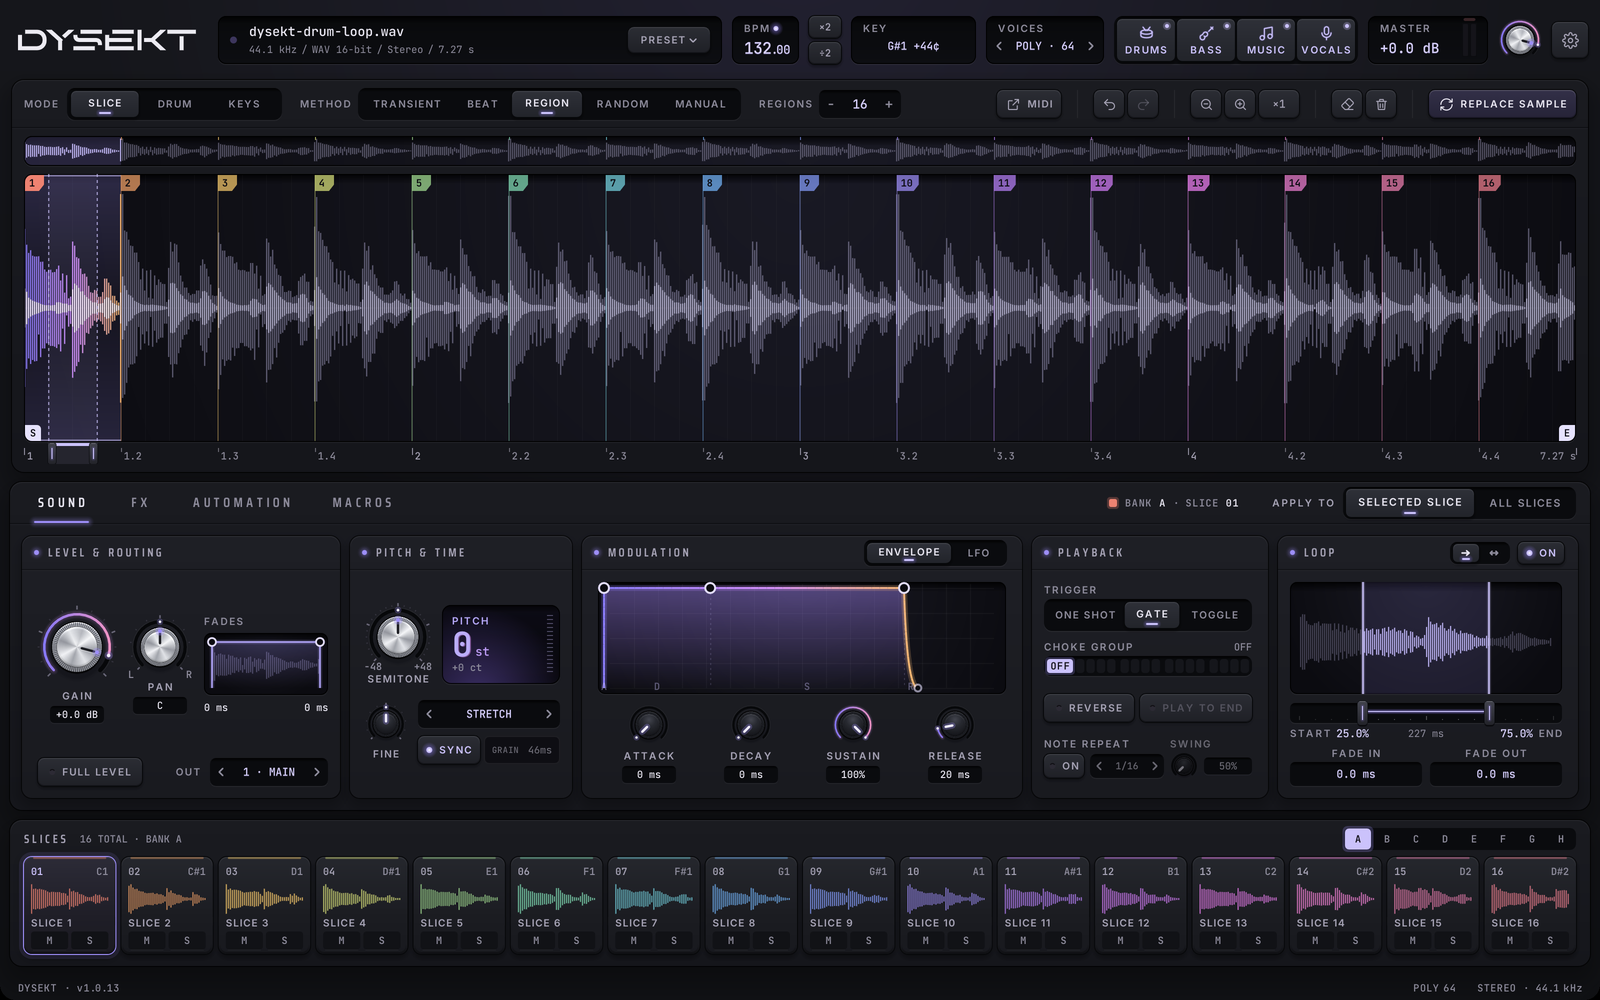Screen dimensions: 1600x1000
Task: Export MIDI with the MIDI button
Action: click(x=1030, y=104)
